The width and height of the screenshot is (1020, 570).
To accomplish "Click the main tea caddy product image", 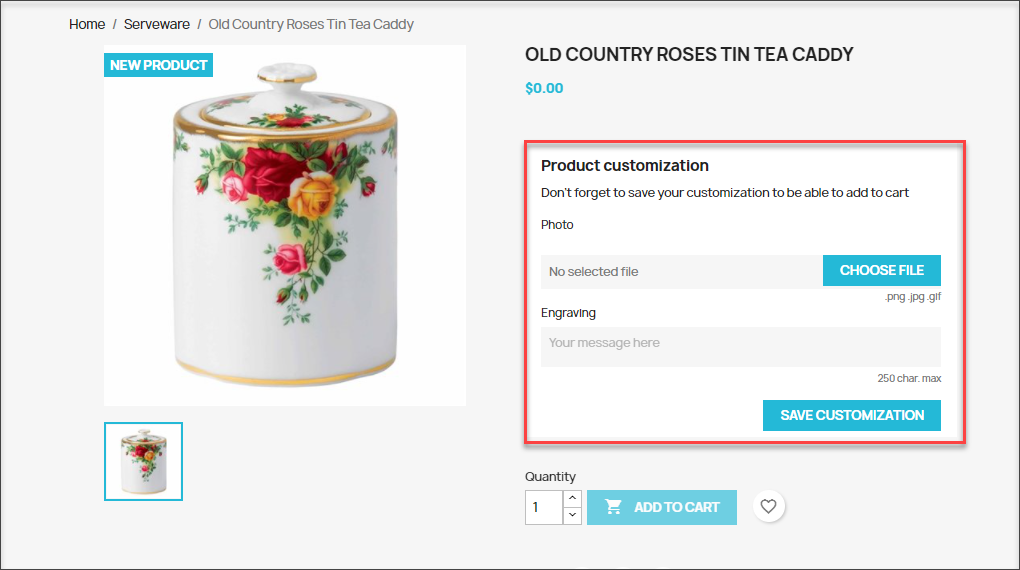I will (285, 225).
